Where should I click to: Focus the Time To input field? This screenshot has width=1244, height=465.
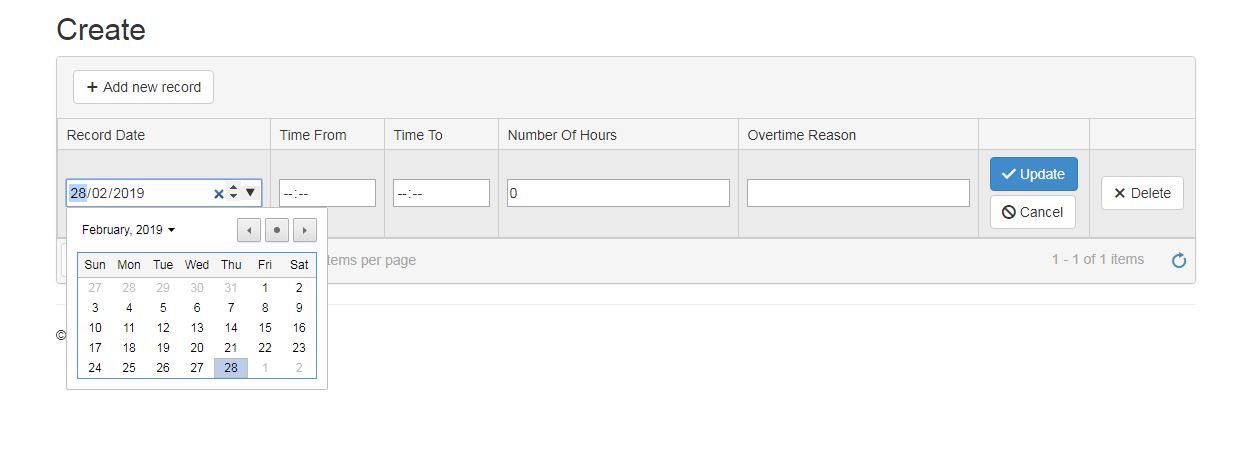441,193
